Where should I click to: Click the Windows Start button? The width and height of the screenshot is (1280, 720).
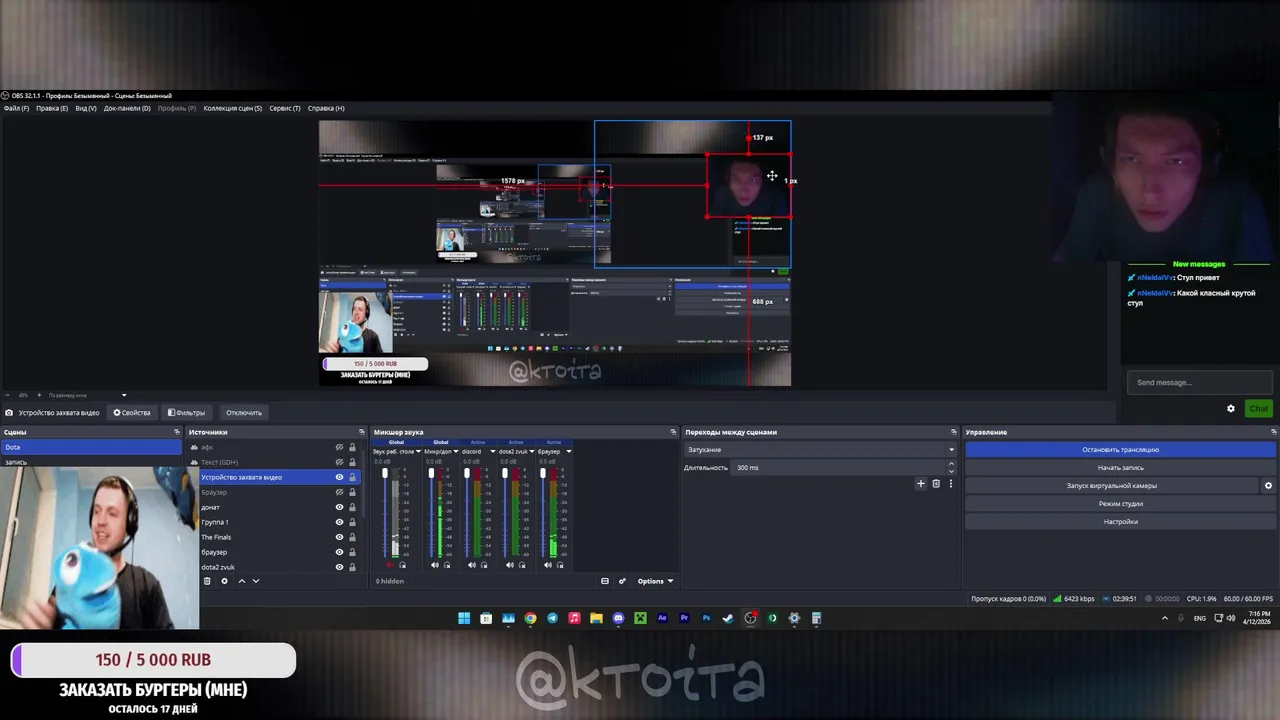464,618
